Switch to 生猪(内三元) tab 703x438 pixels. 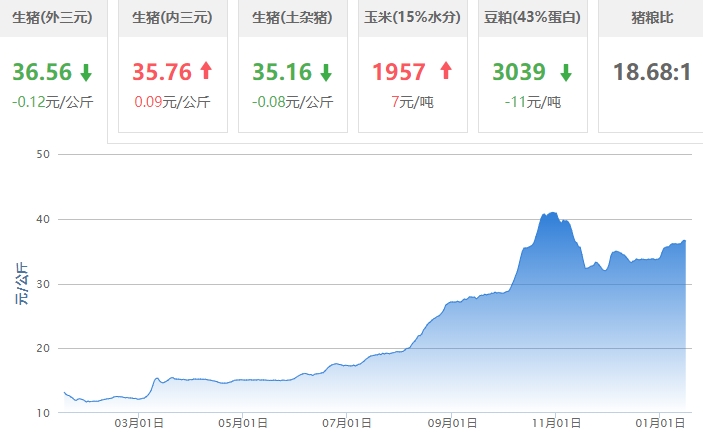(x=173, y=18)
